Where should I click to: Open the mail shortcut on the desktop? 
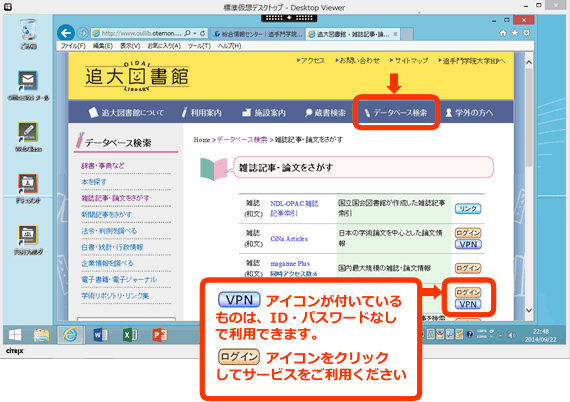pyautogui.click(x=28, y=85)
